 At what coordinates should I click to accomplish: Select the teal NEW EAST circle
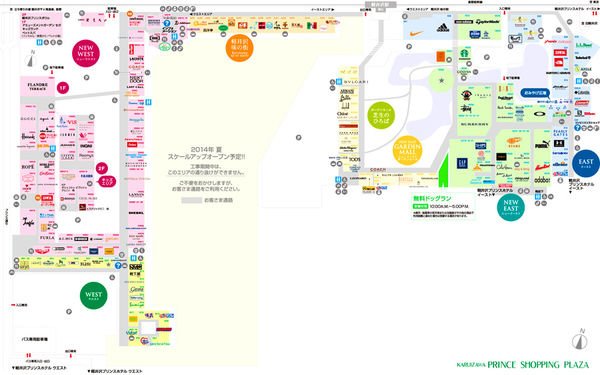[x=510, y=207]
